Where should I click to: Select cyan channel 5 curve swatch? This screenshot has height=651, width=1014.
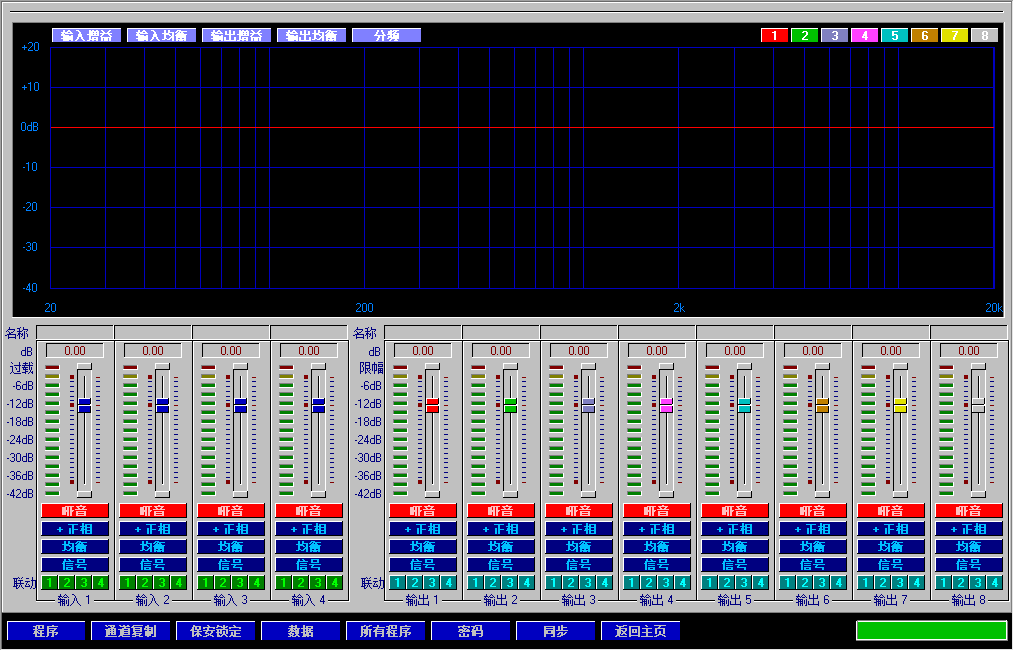(x=895, y=36)
